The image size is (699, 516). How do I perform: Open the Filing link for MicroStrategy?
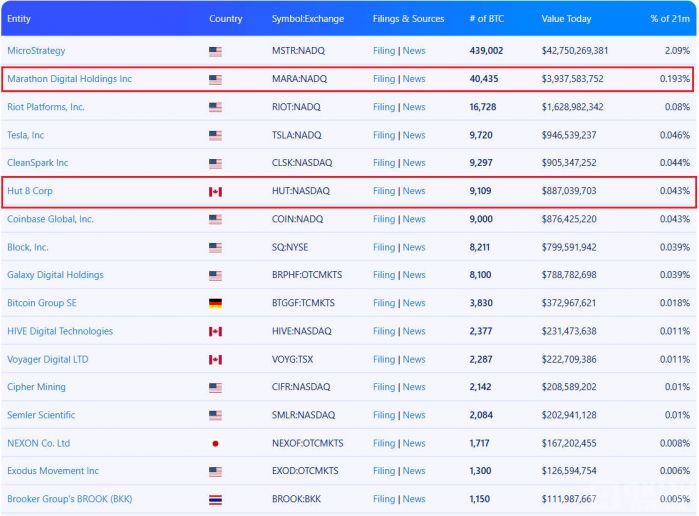click(x=384, y=51)
